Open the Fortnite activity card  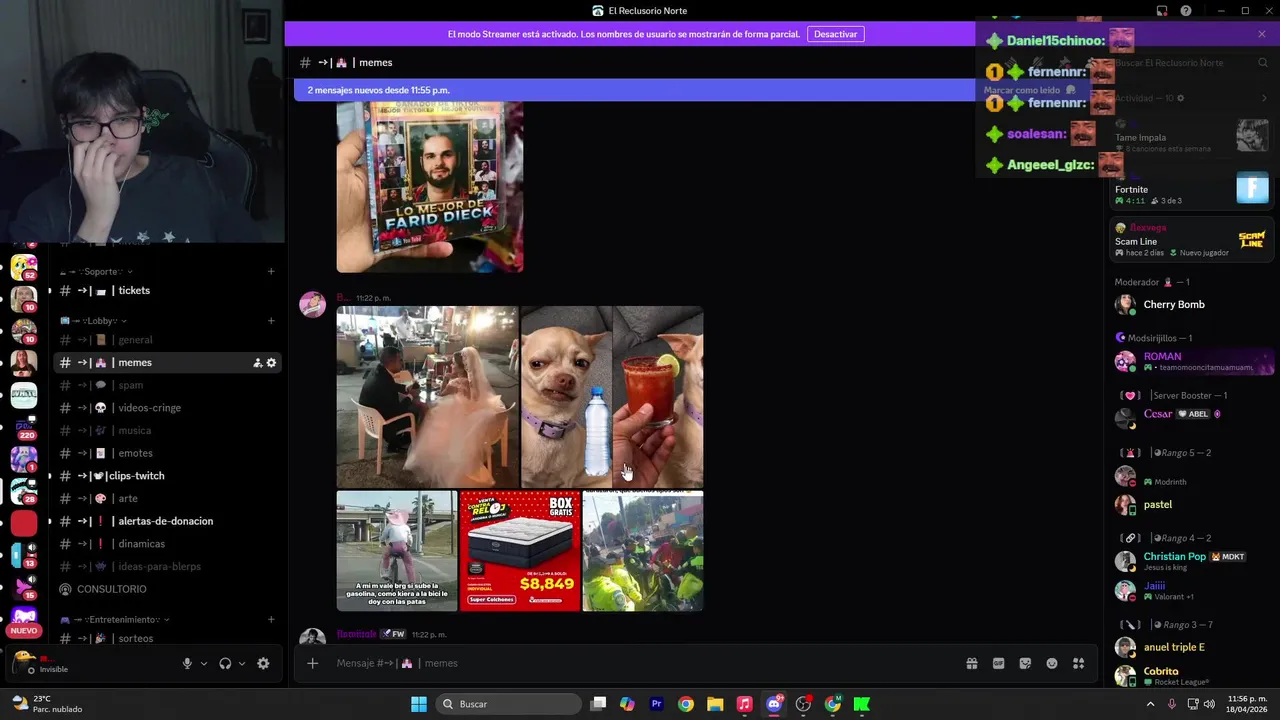(1192, 191)
